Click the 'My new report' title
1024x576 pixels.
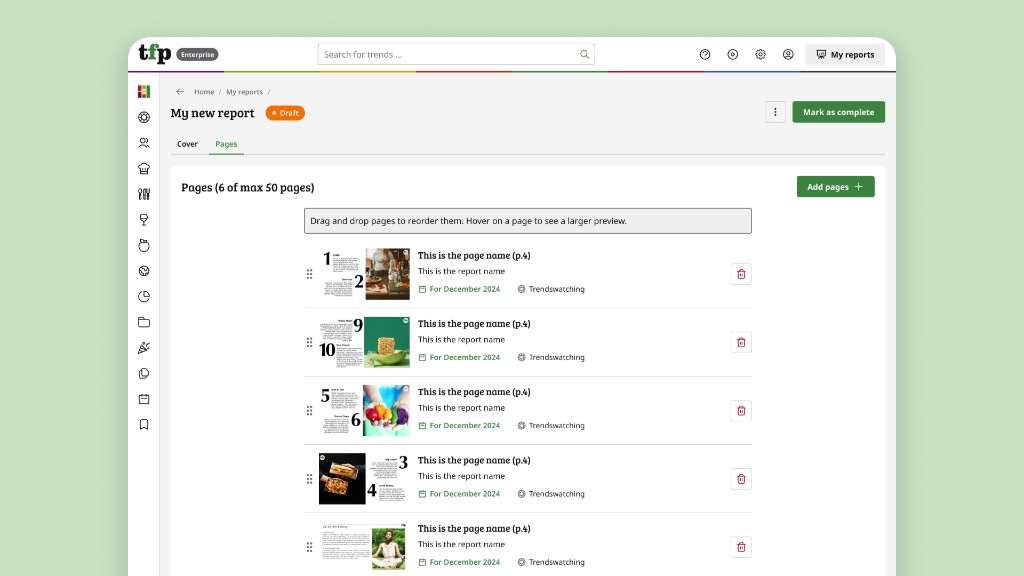[212, 113]
